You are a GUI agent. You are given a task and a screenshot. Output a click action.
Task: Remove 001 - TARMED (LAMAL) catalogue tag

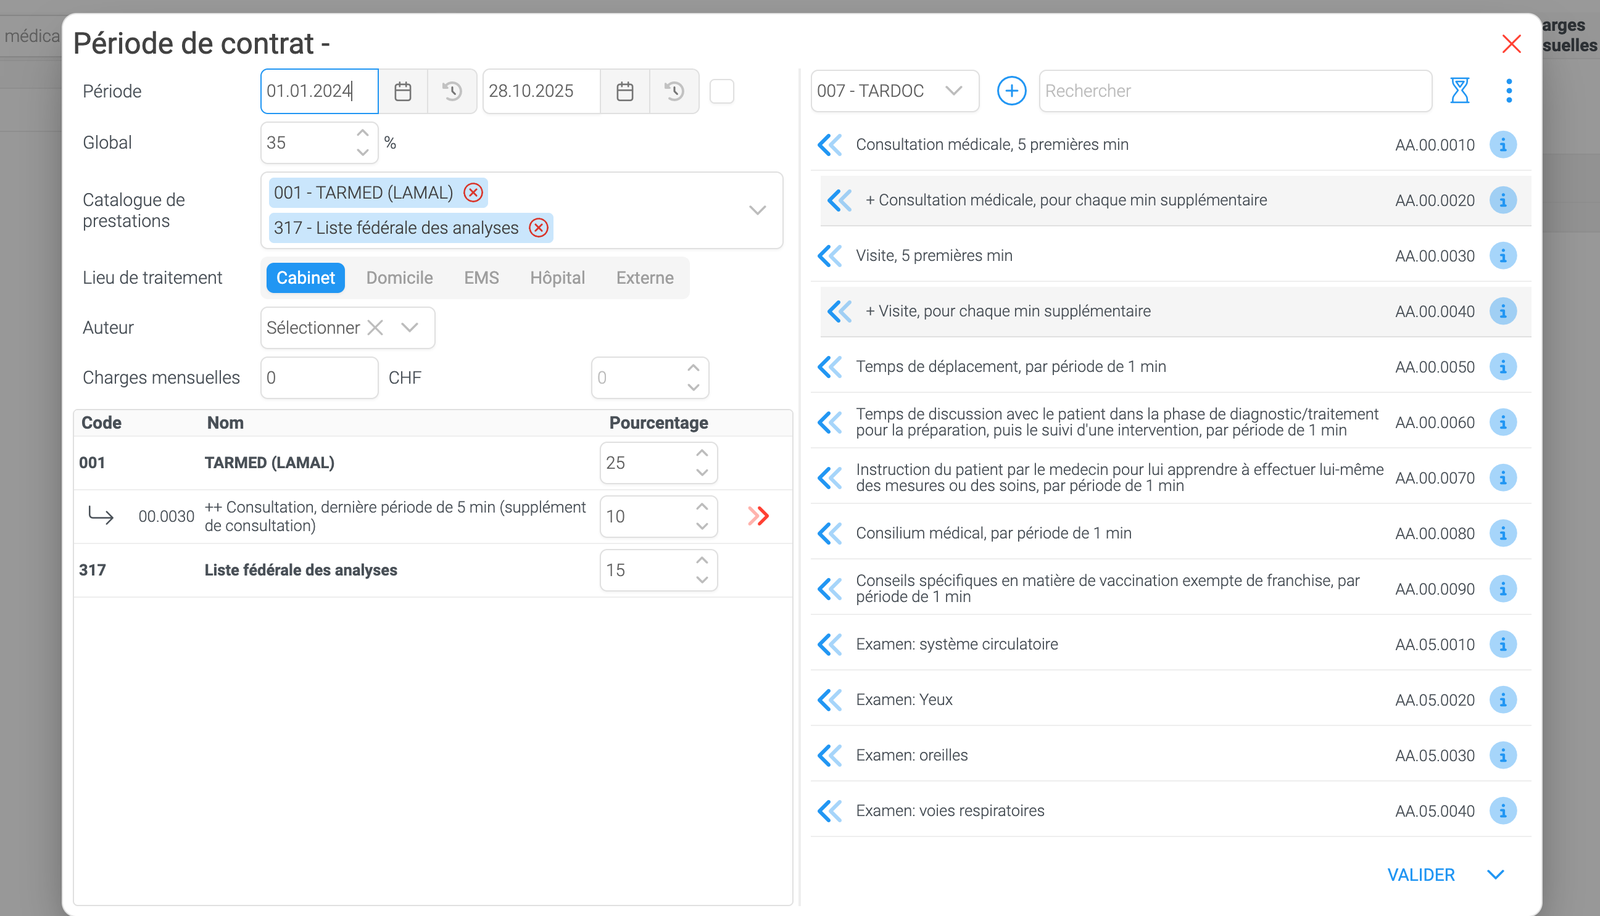(473, 193)
